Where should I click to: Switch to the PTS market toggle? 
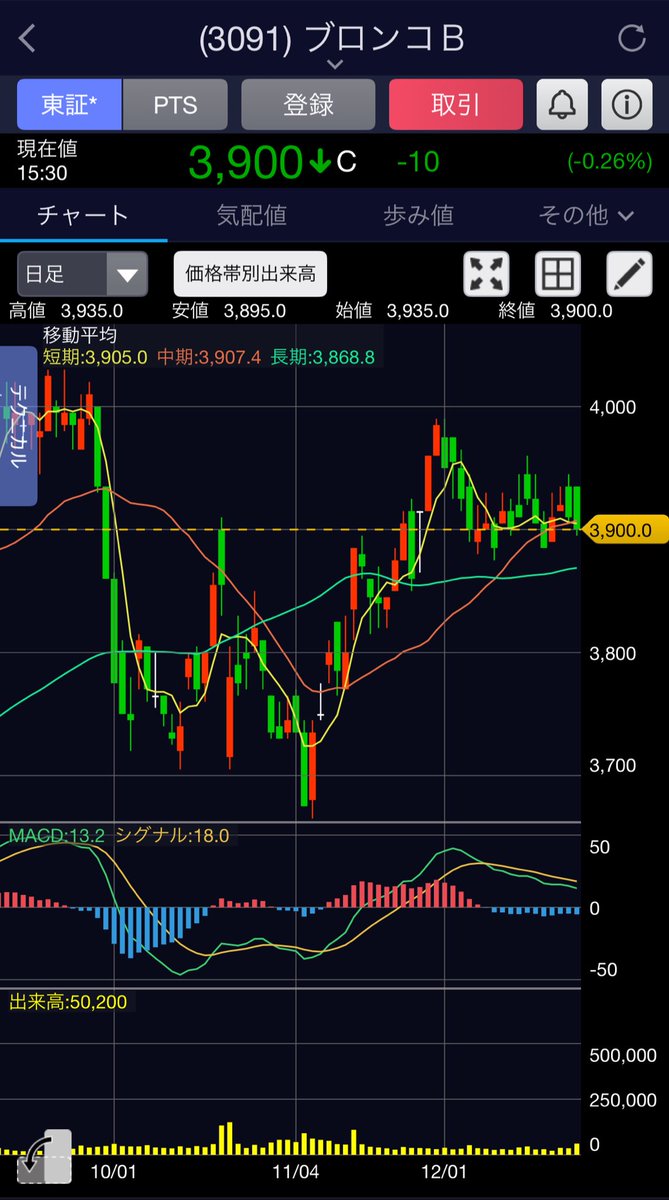175,104
